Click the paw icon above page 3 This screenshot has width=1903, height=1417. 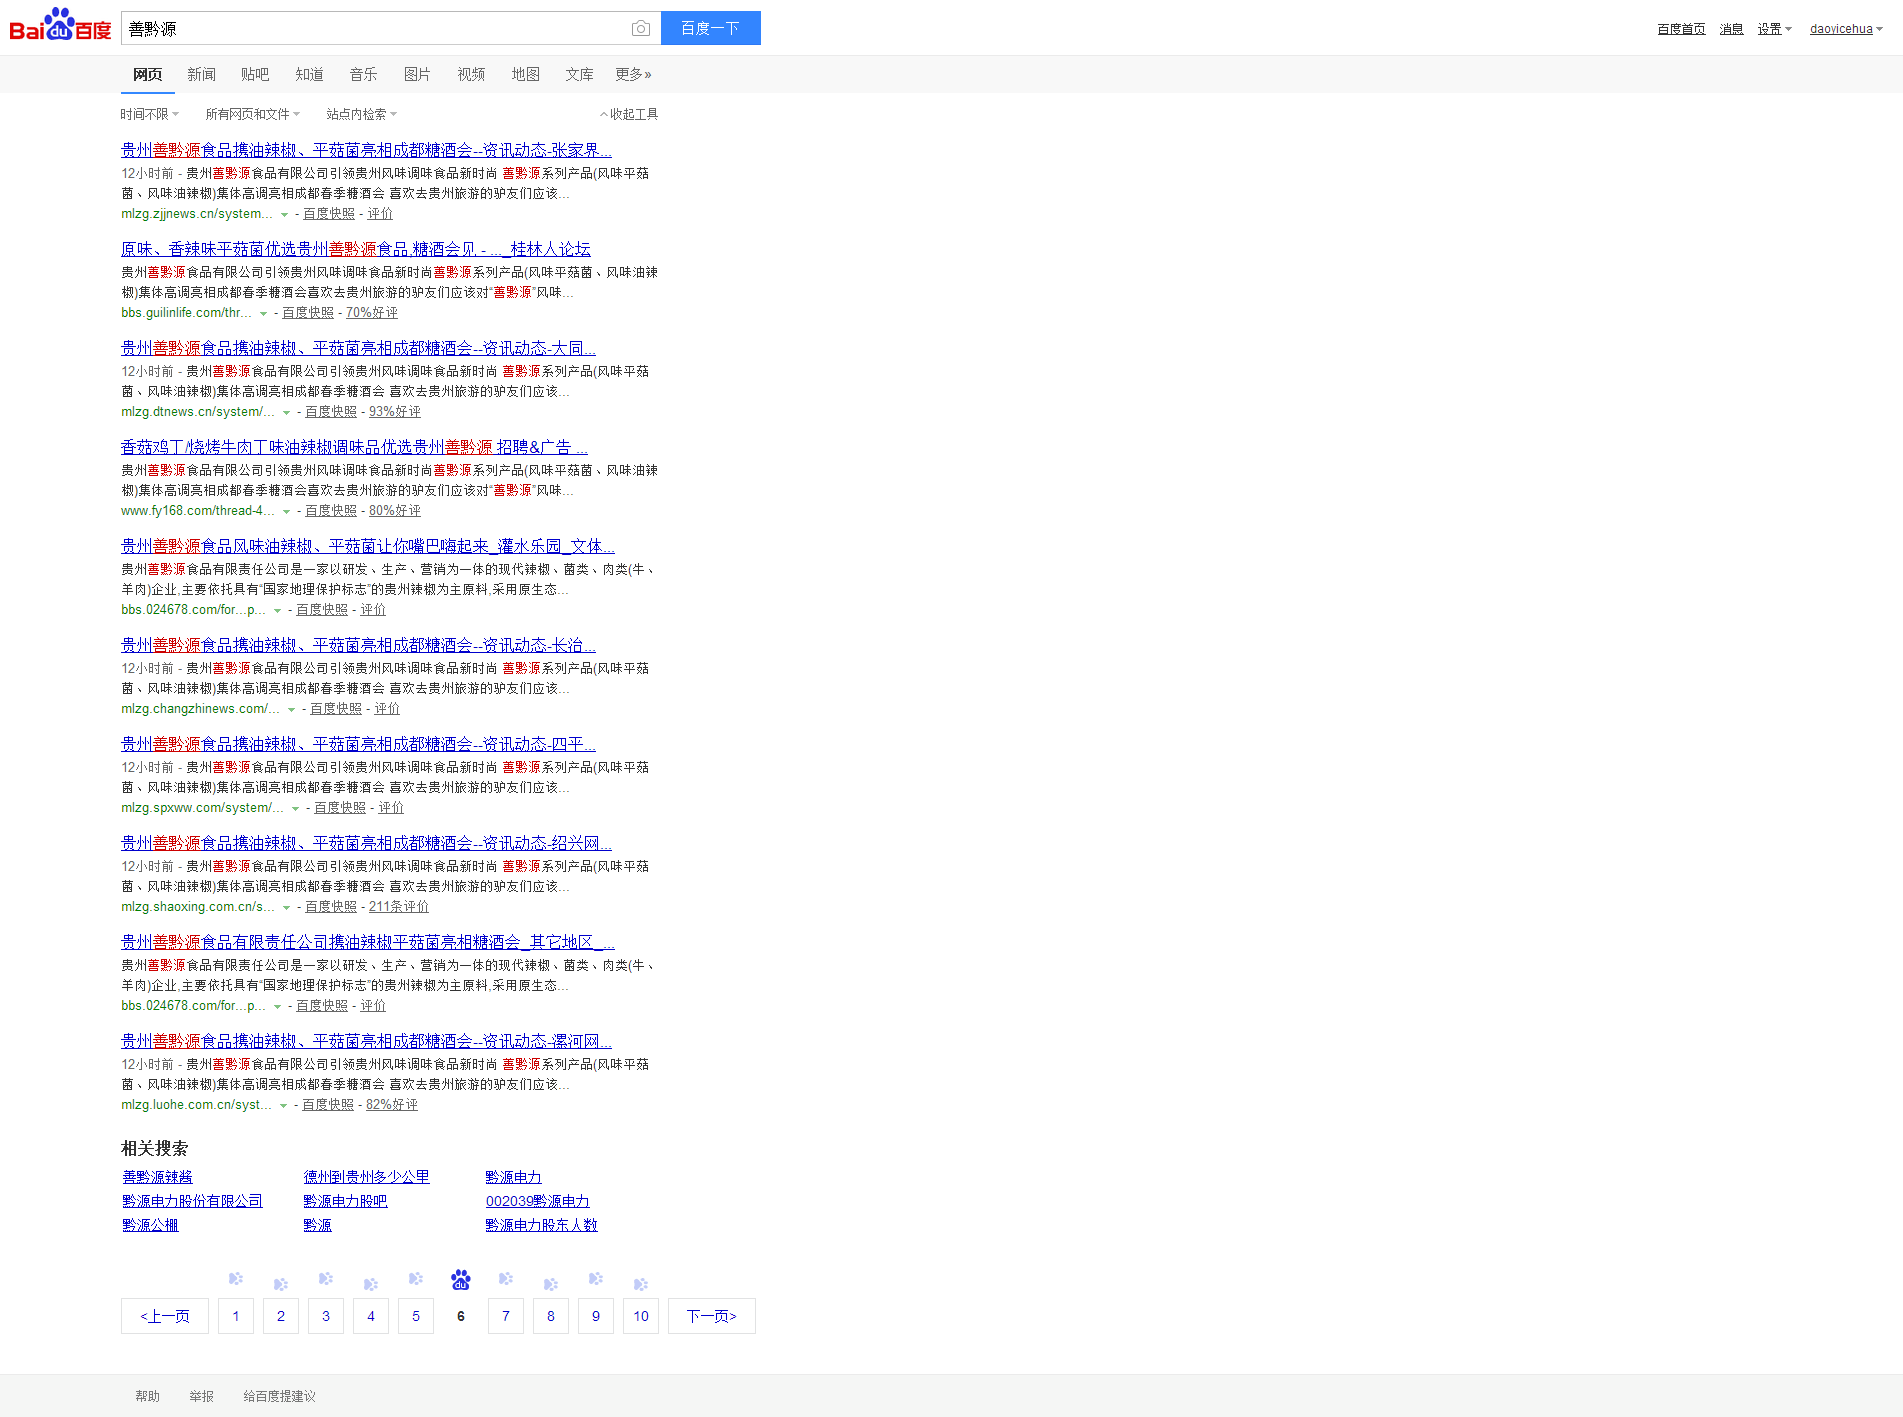(x=326, y=1279)
